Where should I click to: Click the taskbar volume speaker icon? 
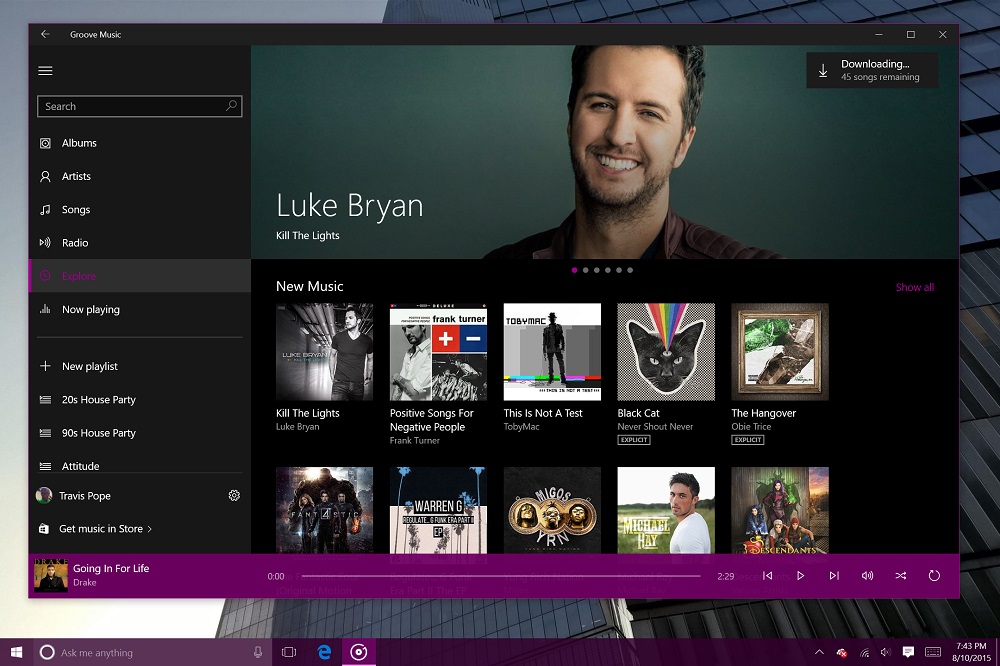(x=886, y=652)
